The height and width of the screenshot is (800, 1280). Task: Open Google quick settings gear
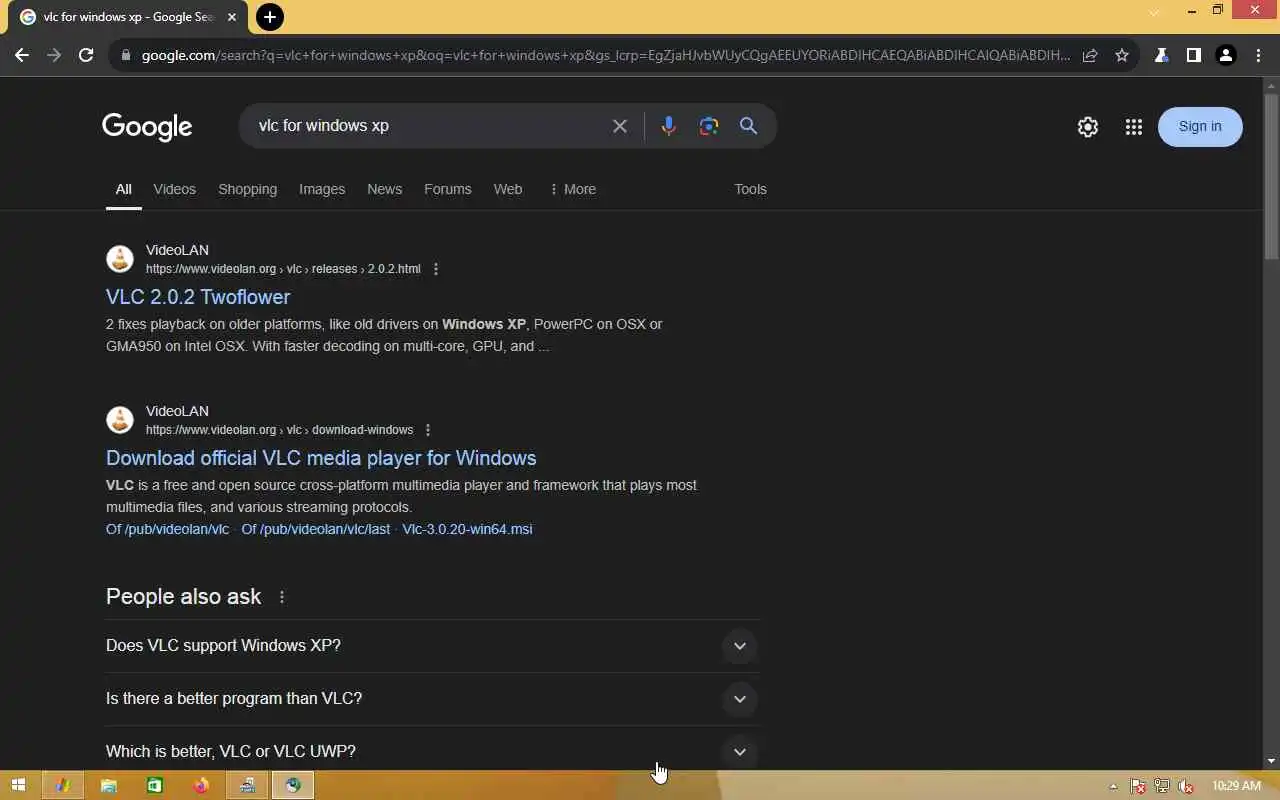click(x=1088, y=127)
